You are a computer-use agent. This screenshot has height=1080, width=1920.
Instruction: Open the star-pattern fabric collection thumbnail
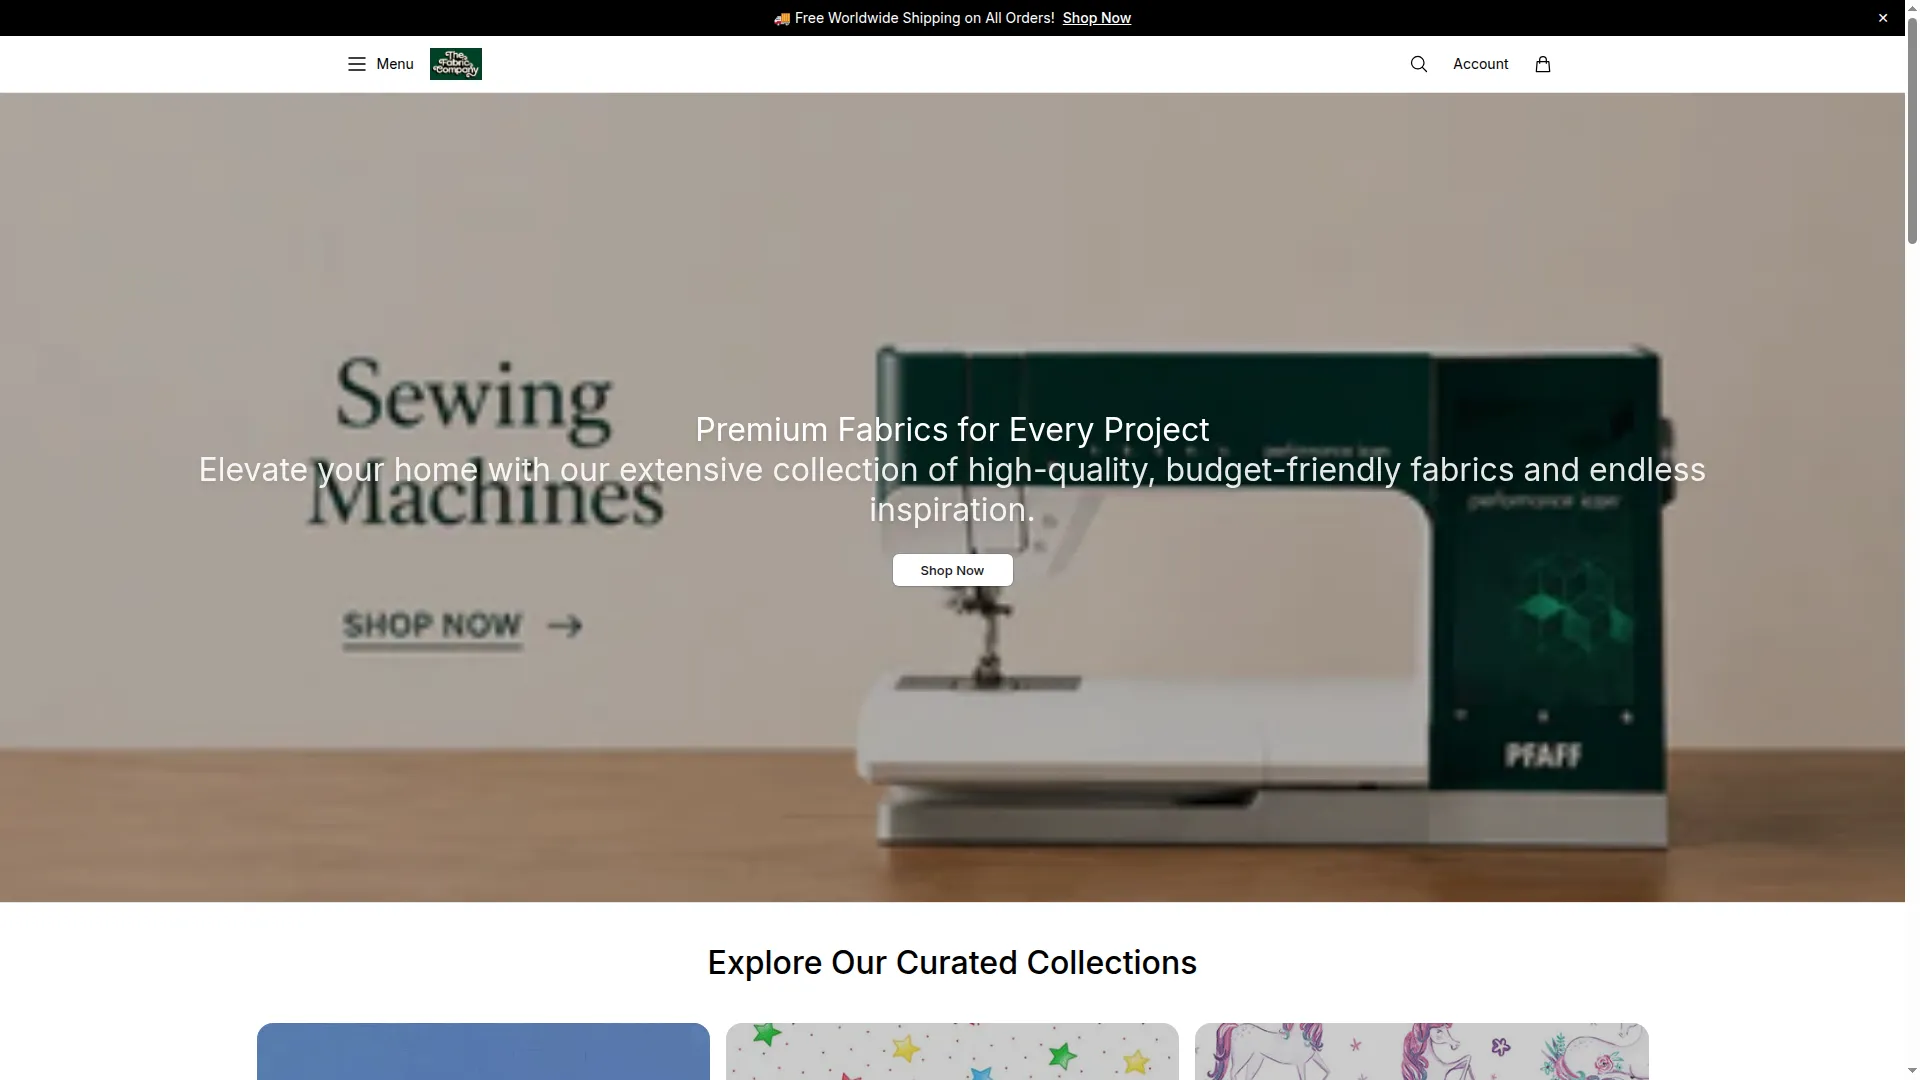(x=952, y=1051)
